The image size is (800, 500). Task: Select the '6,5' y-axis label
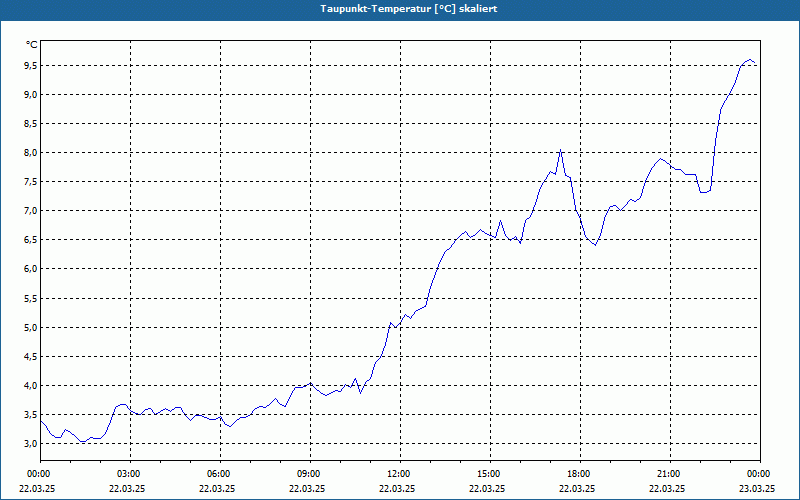[x=31, y=240]
